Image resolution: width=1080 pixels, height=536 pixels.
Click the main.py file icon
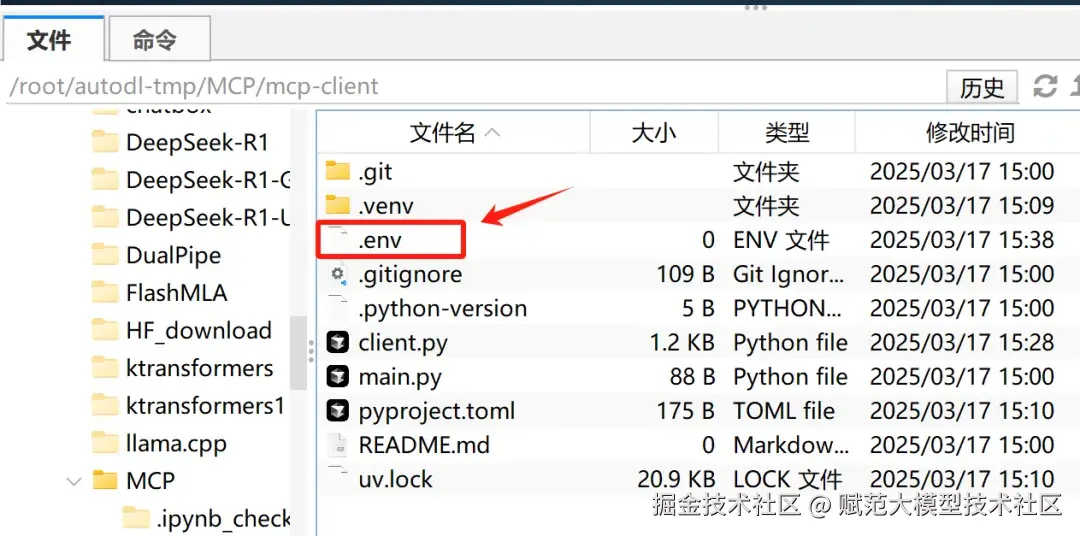(338, 377)
